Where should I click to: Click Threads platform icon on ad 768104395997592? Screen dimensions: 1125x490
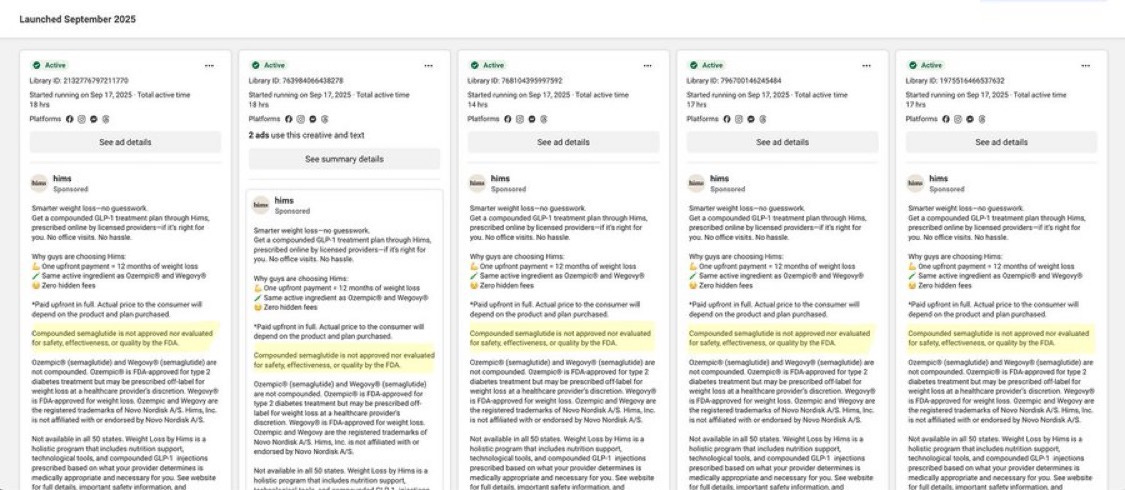(x=544, y=119)
